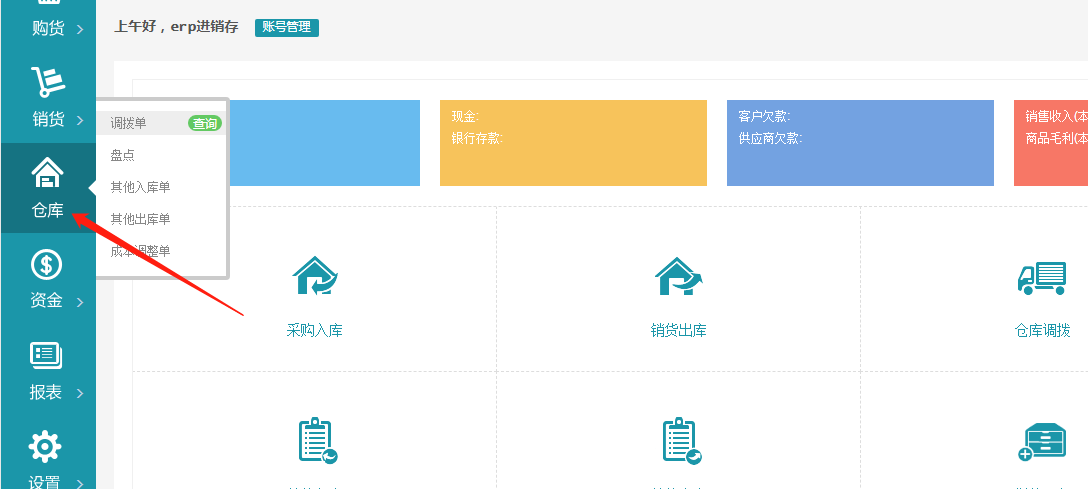Select 盘点 from the warehouse submenu
Image resolution: width=1088 pixels, height=489 pixels.
[123, 155]
